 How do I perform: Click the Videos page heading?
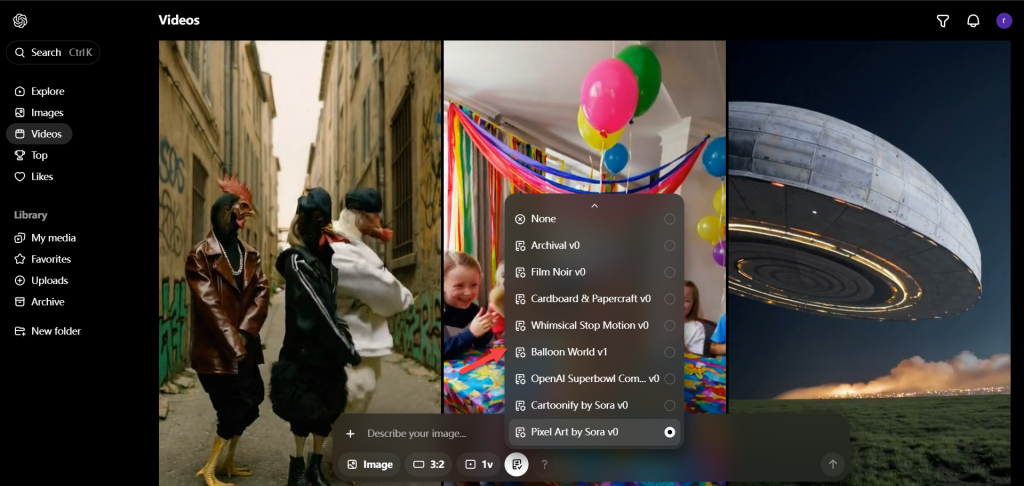(179, 20)
